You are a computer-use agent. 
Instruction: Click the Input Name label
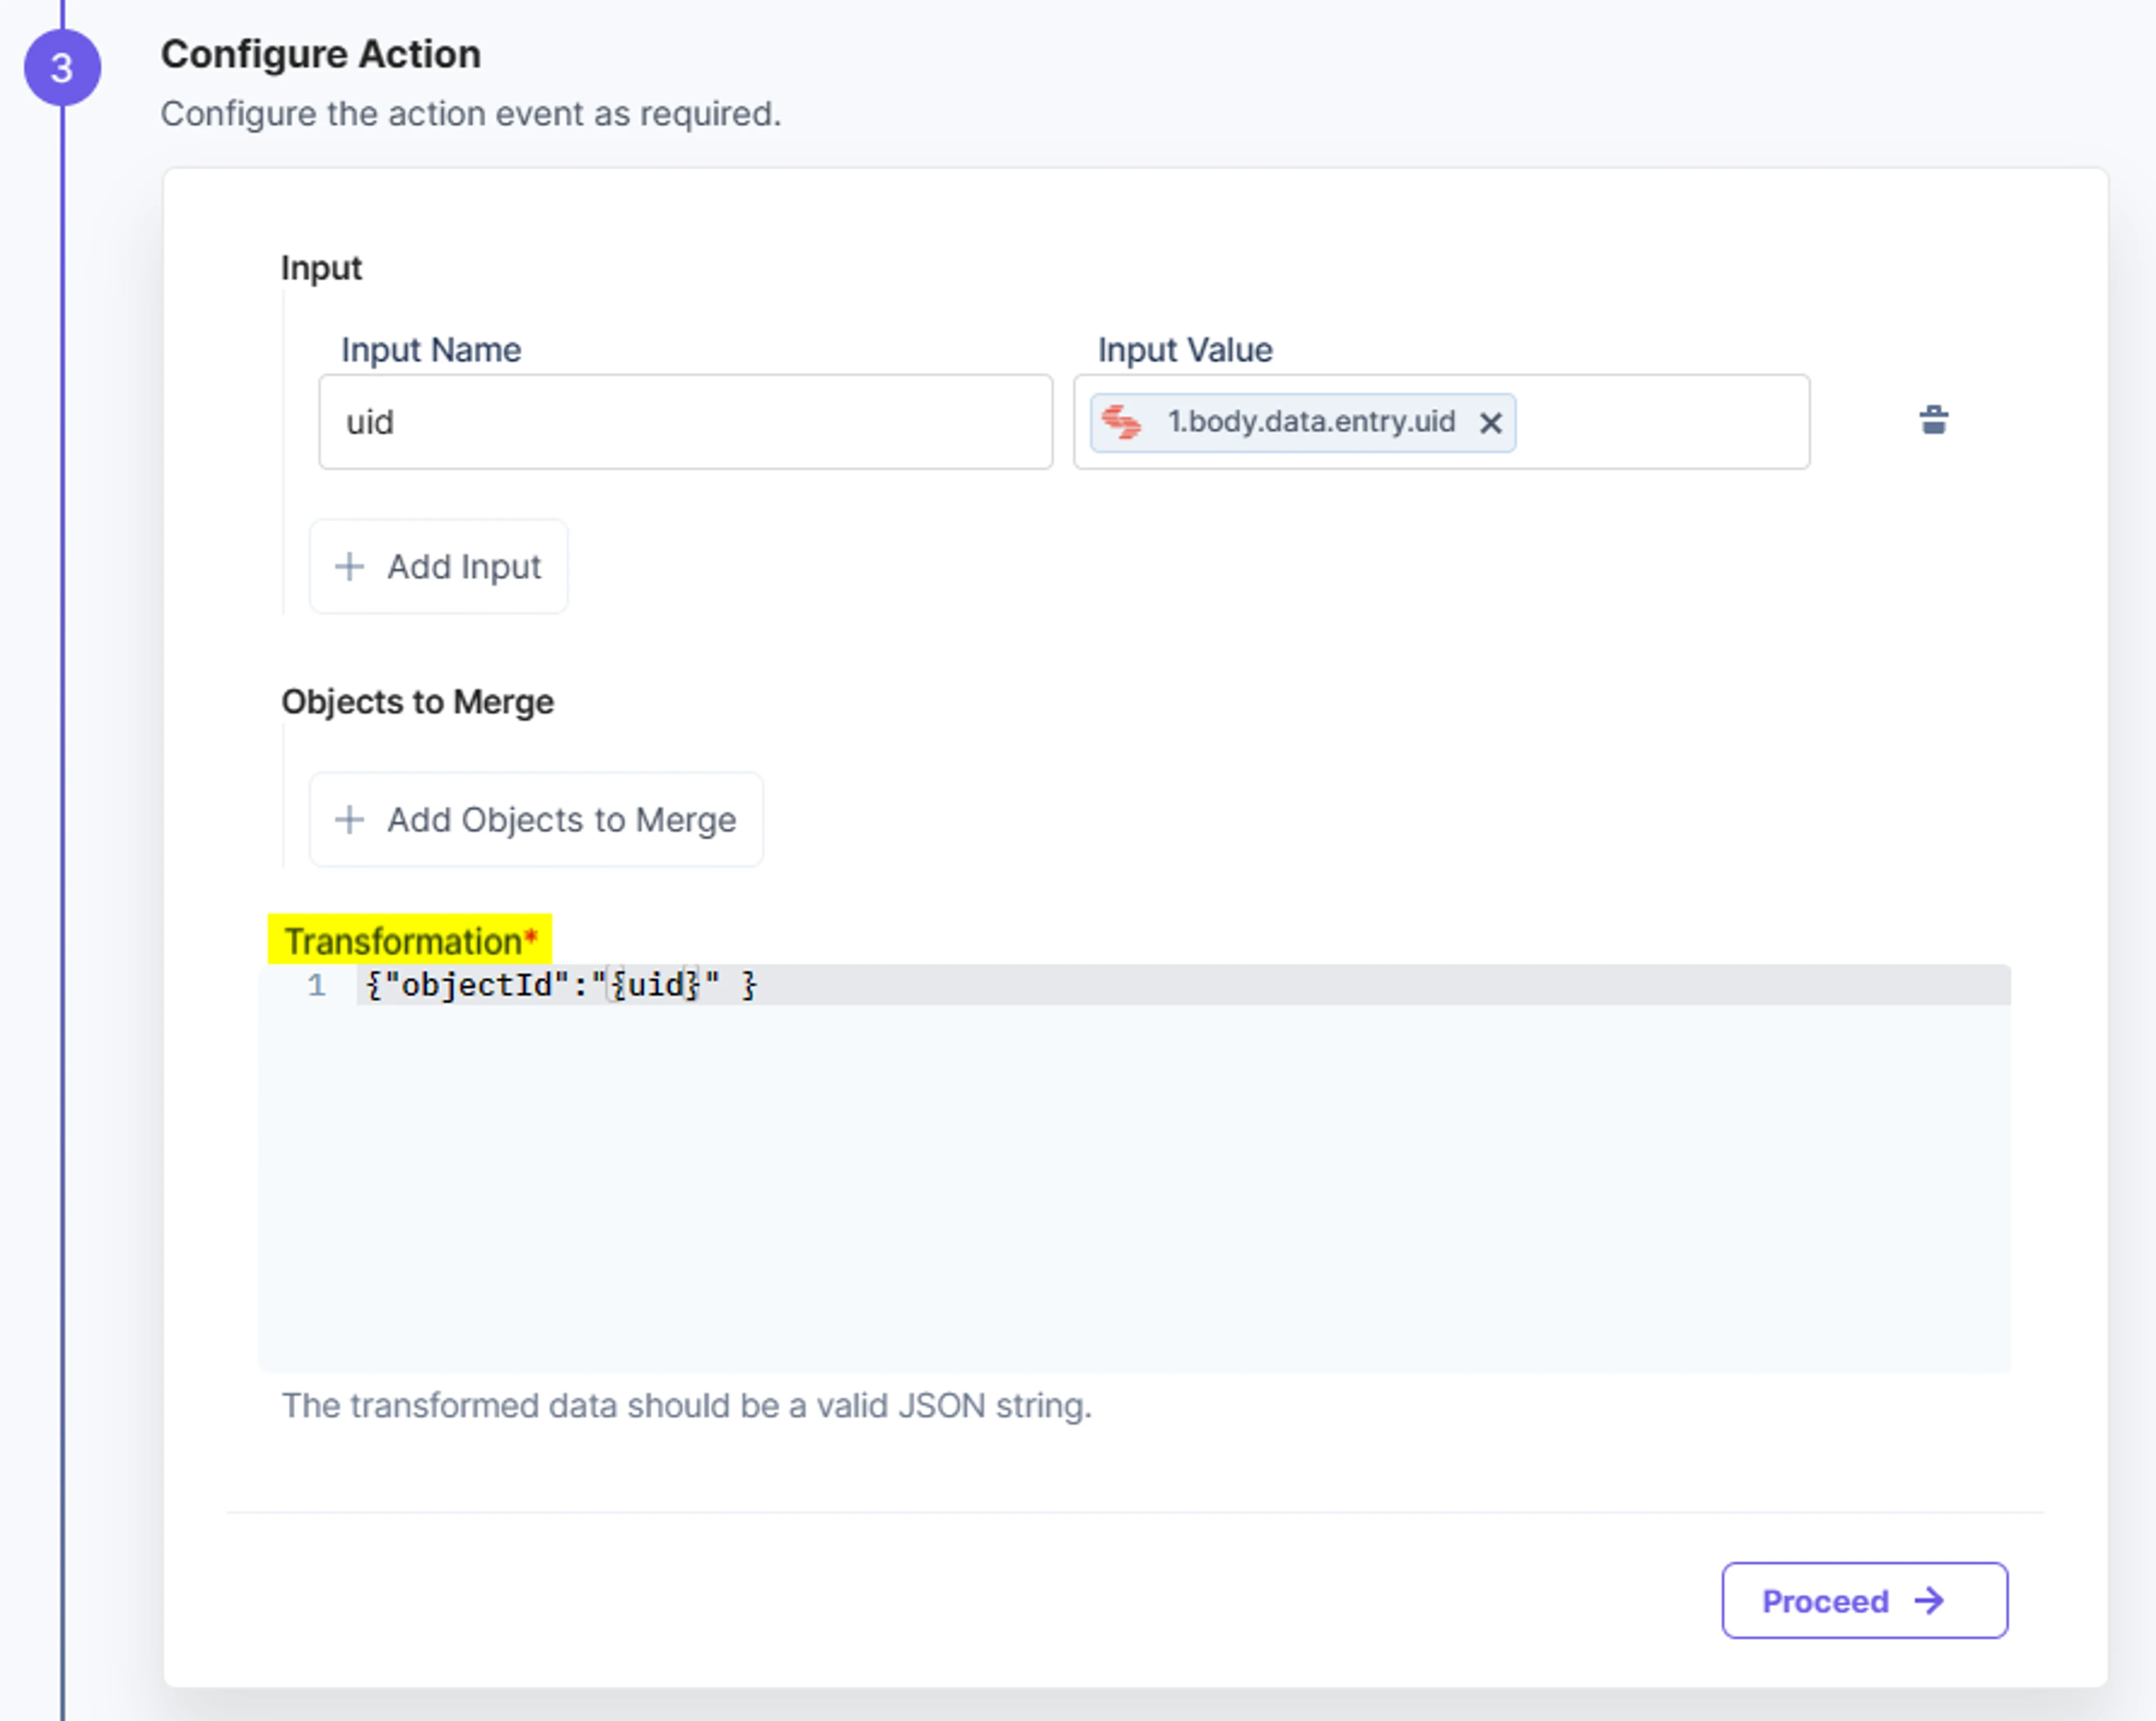tap(431, 349)
